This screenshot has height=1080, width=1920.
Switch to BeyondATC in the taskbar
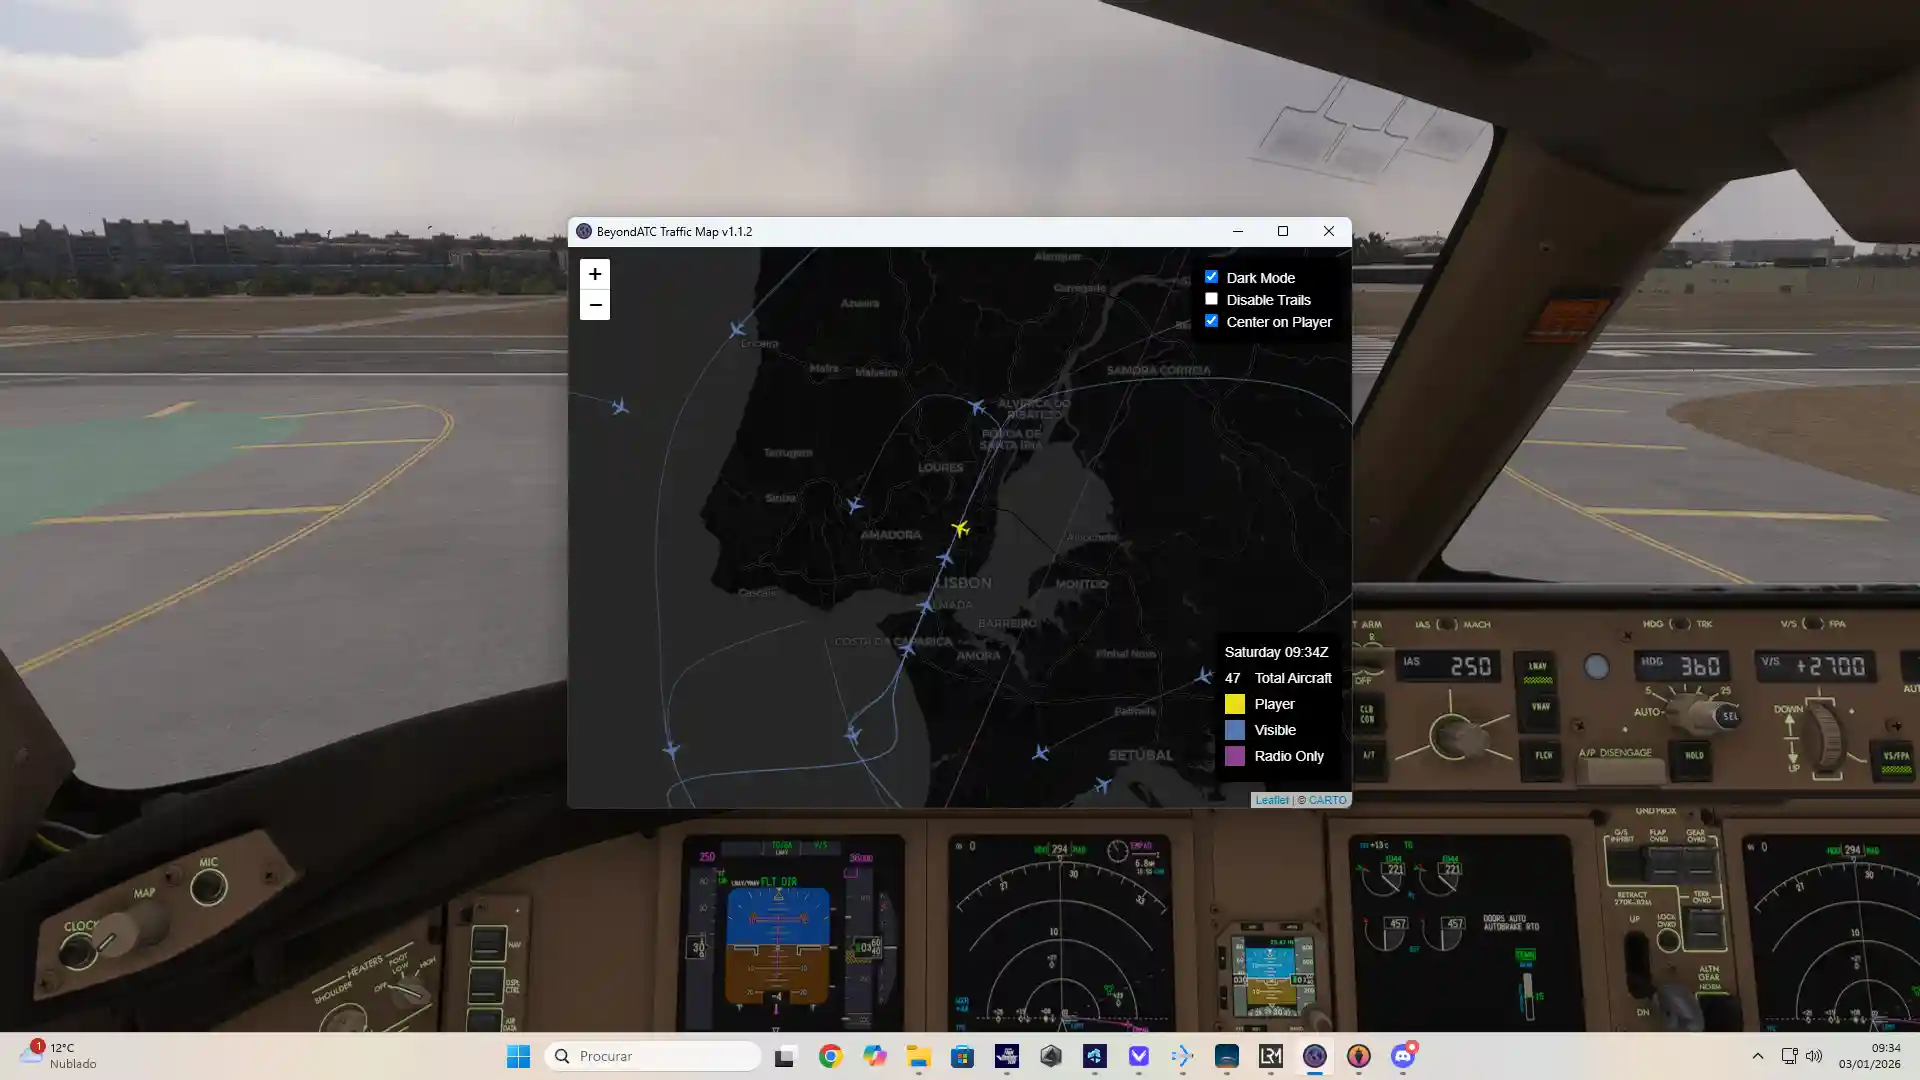click(1314, 1056)
